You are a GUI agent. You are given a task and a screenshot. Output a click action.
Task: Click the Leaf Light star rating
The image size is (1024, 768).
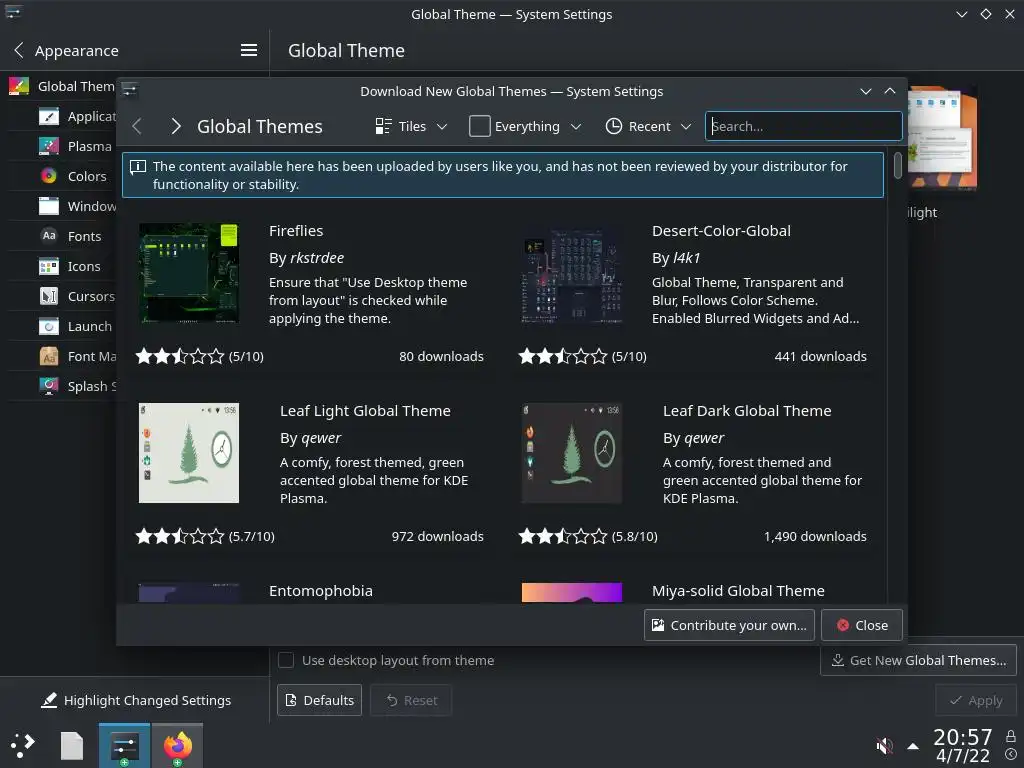point(180,536)
